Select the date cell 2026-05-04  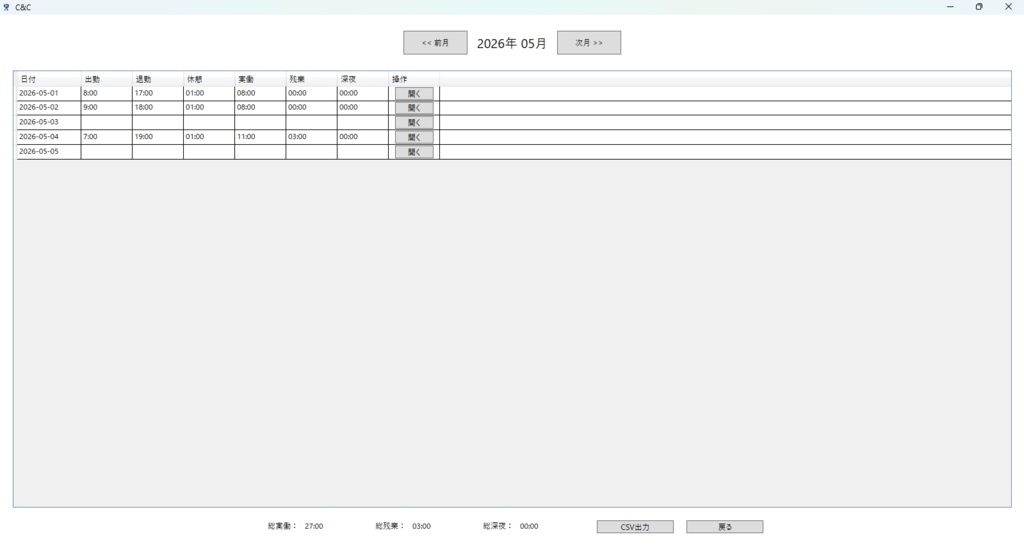[49, 137]
